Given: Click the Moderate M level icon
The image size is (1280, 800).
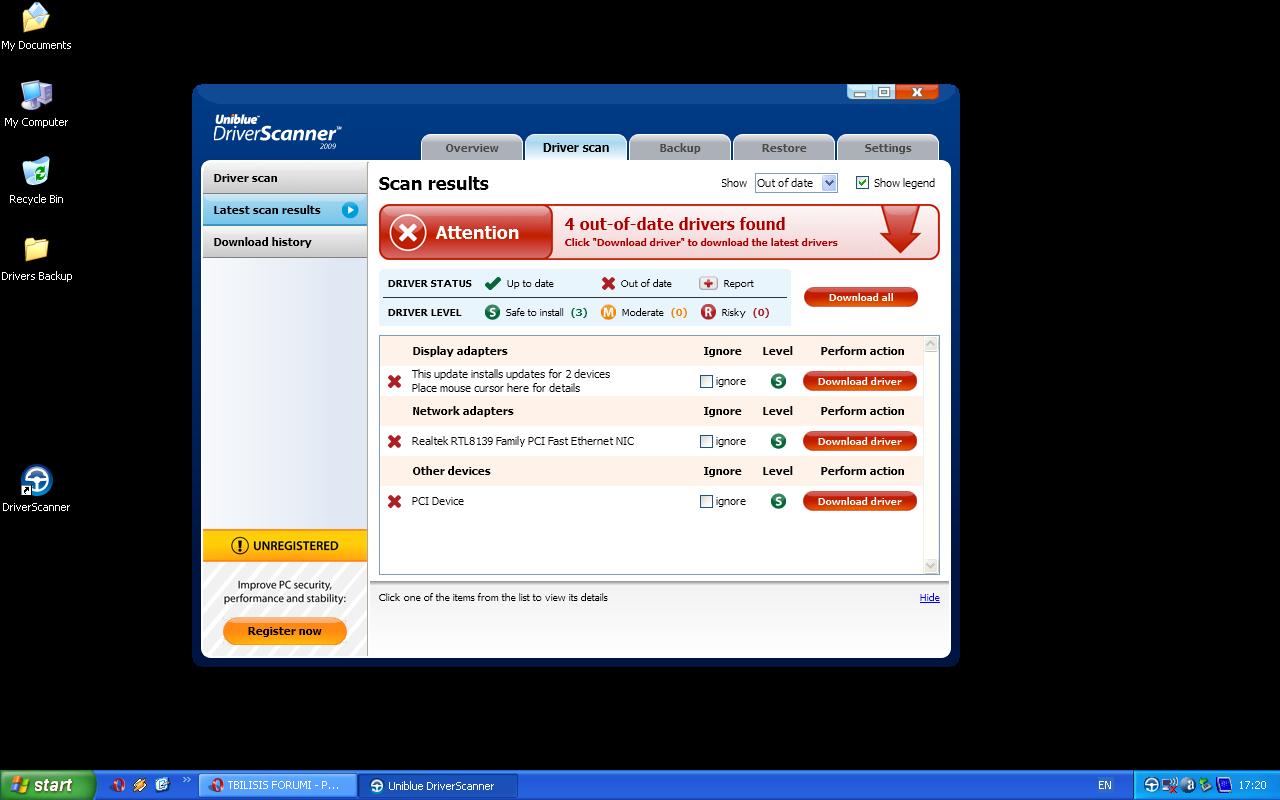Looking at the screenshot, I should (x=608, y=312).
